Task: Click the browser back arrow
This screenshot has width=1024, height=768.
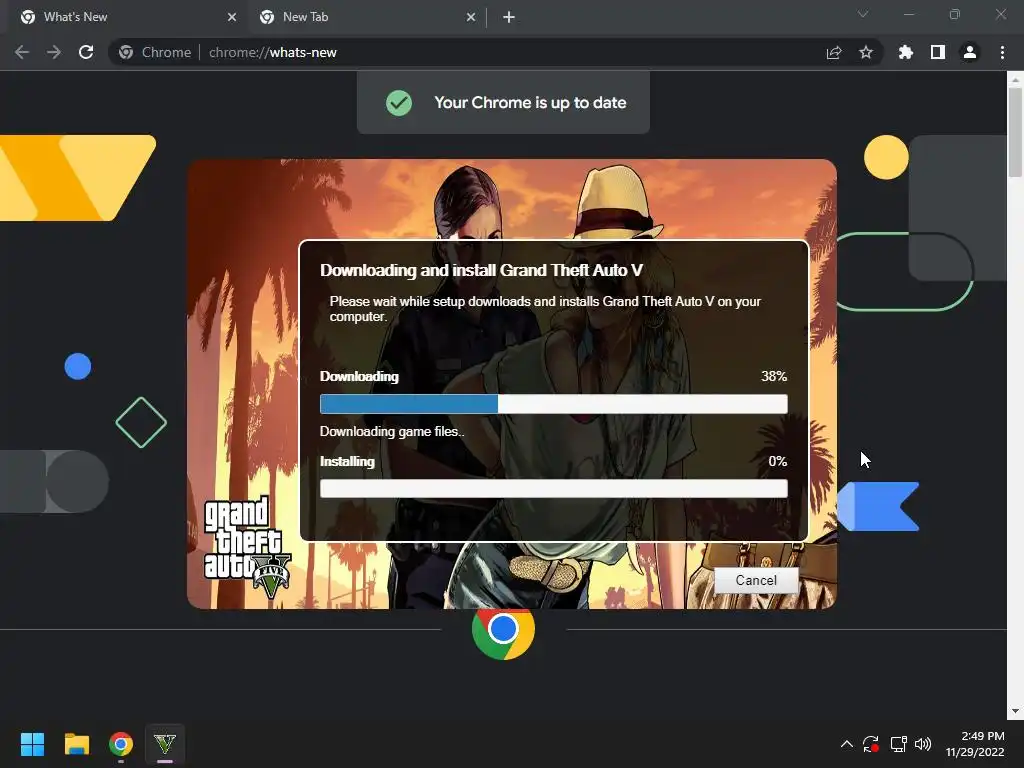Action: pyautogui.click(x=22, y=52)
